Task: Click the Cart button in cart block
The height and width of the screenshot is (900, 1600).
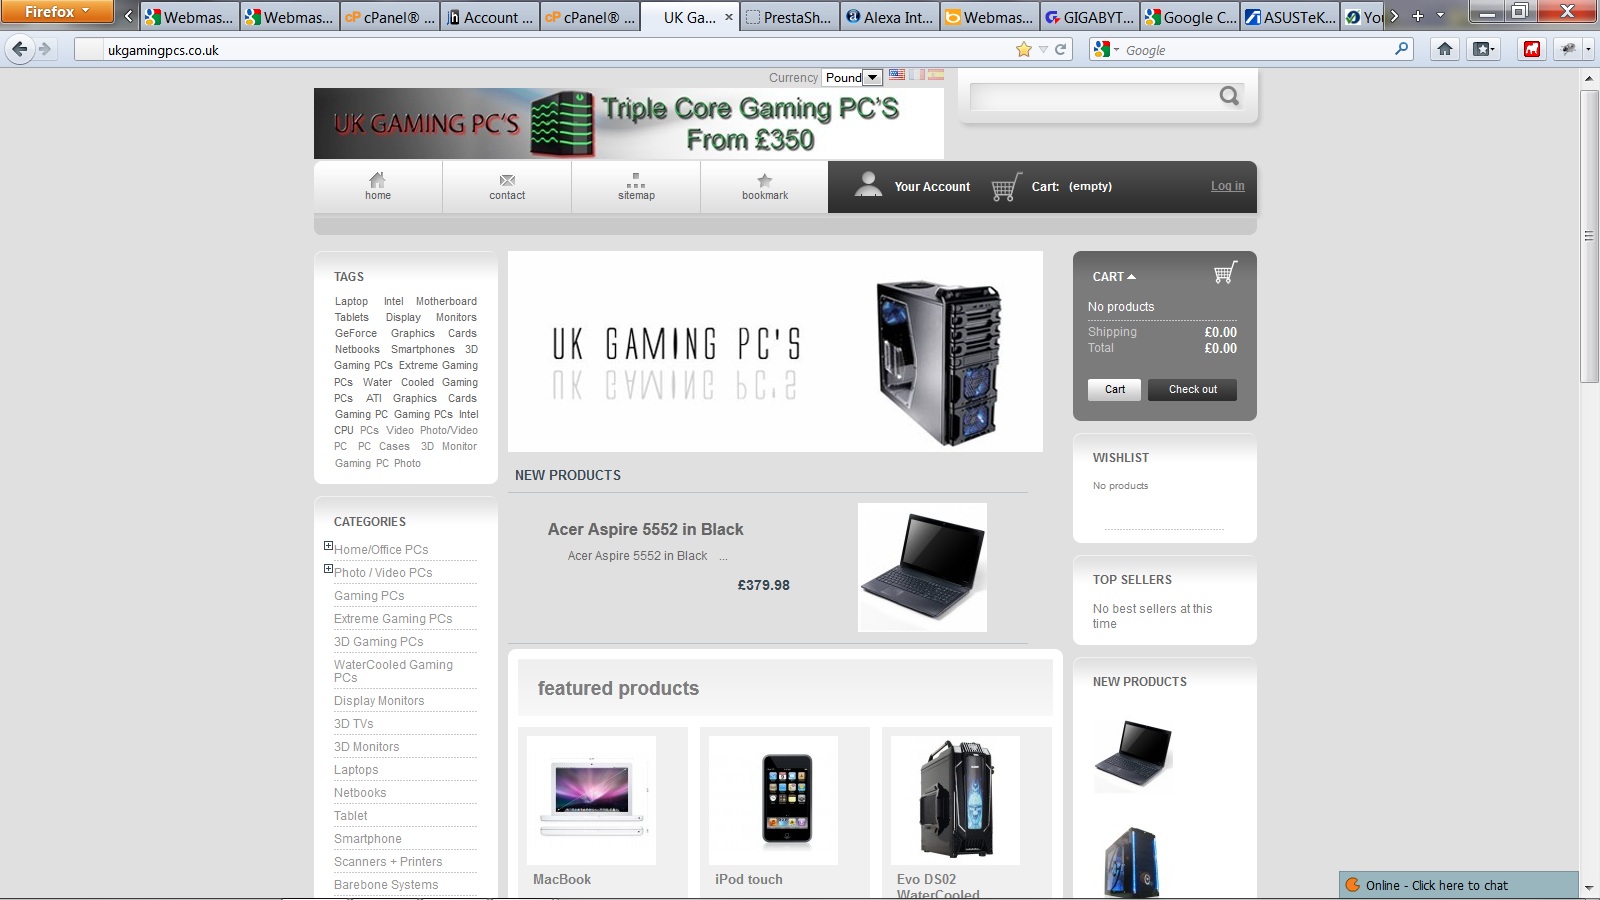Action: pyautogui.click(x=1115, y=390)
